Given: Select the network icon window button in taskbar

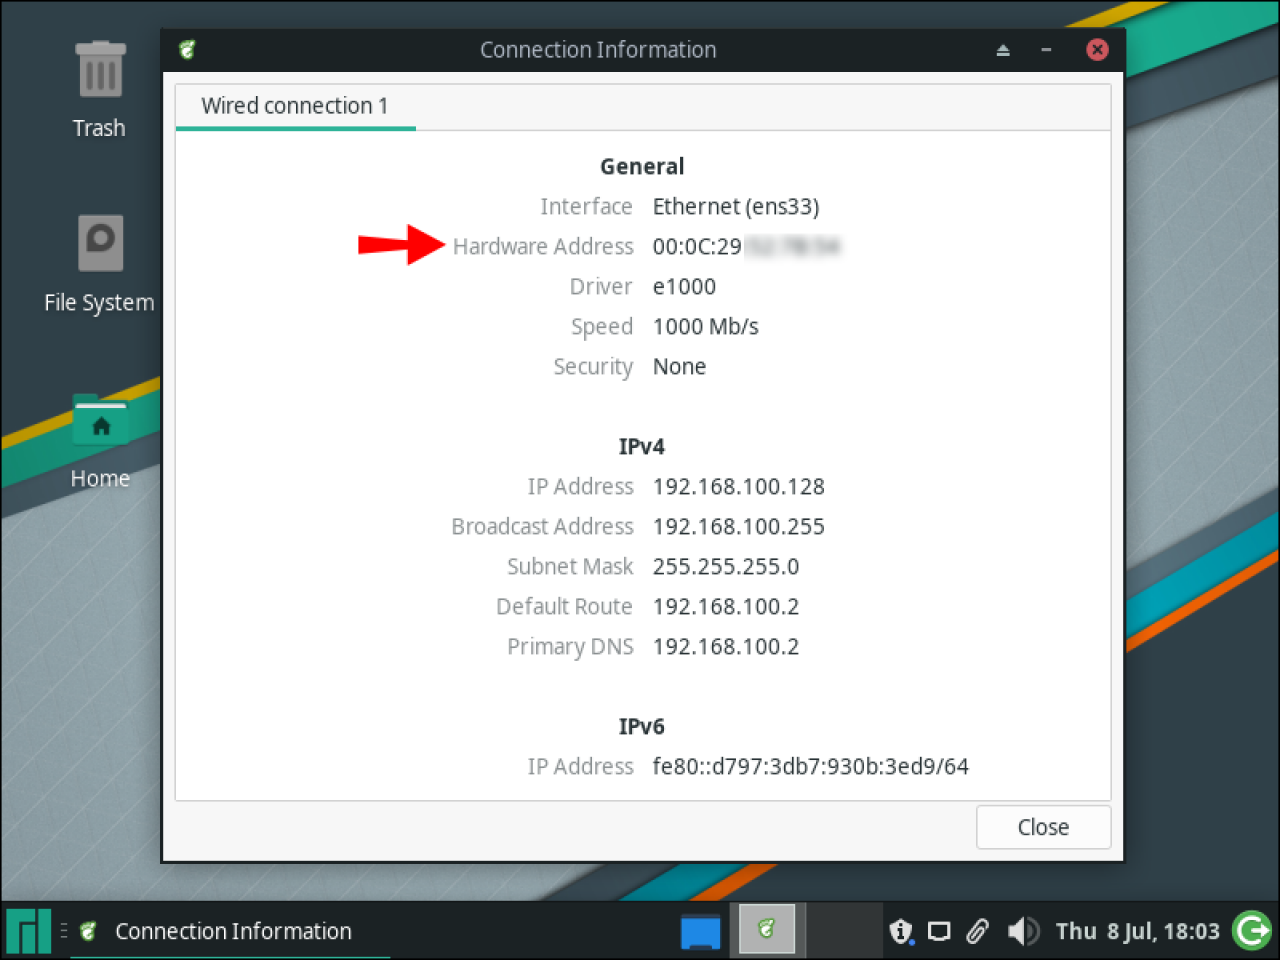Looking at the screenshot, I should (765, 930).
